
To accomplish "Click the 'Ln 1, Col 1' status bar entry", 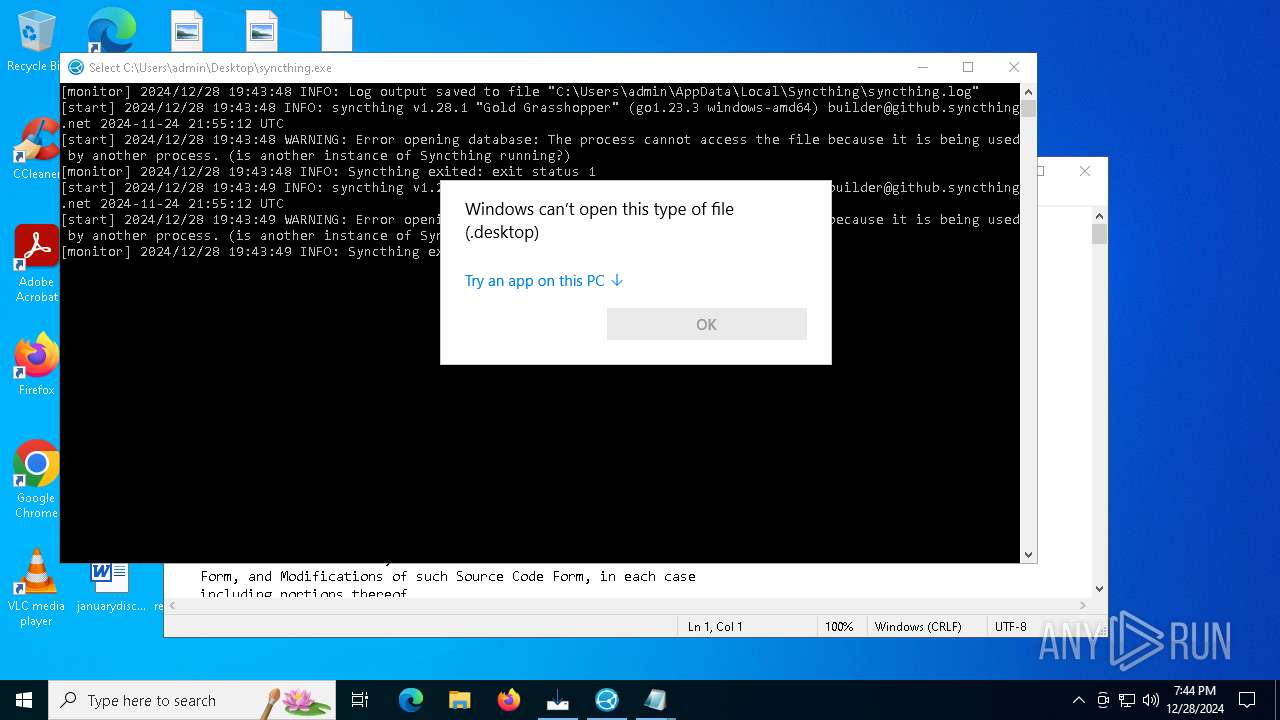I will pos(715,627).
